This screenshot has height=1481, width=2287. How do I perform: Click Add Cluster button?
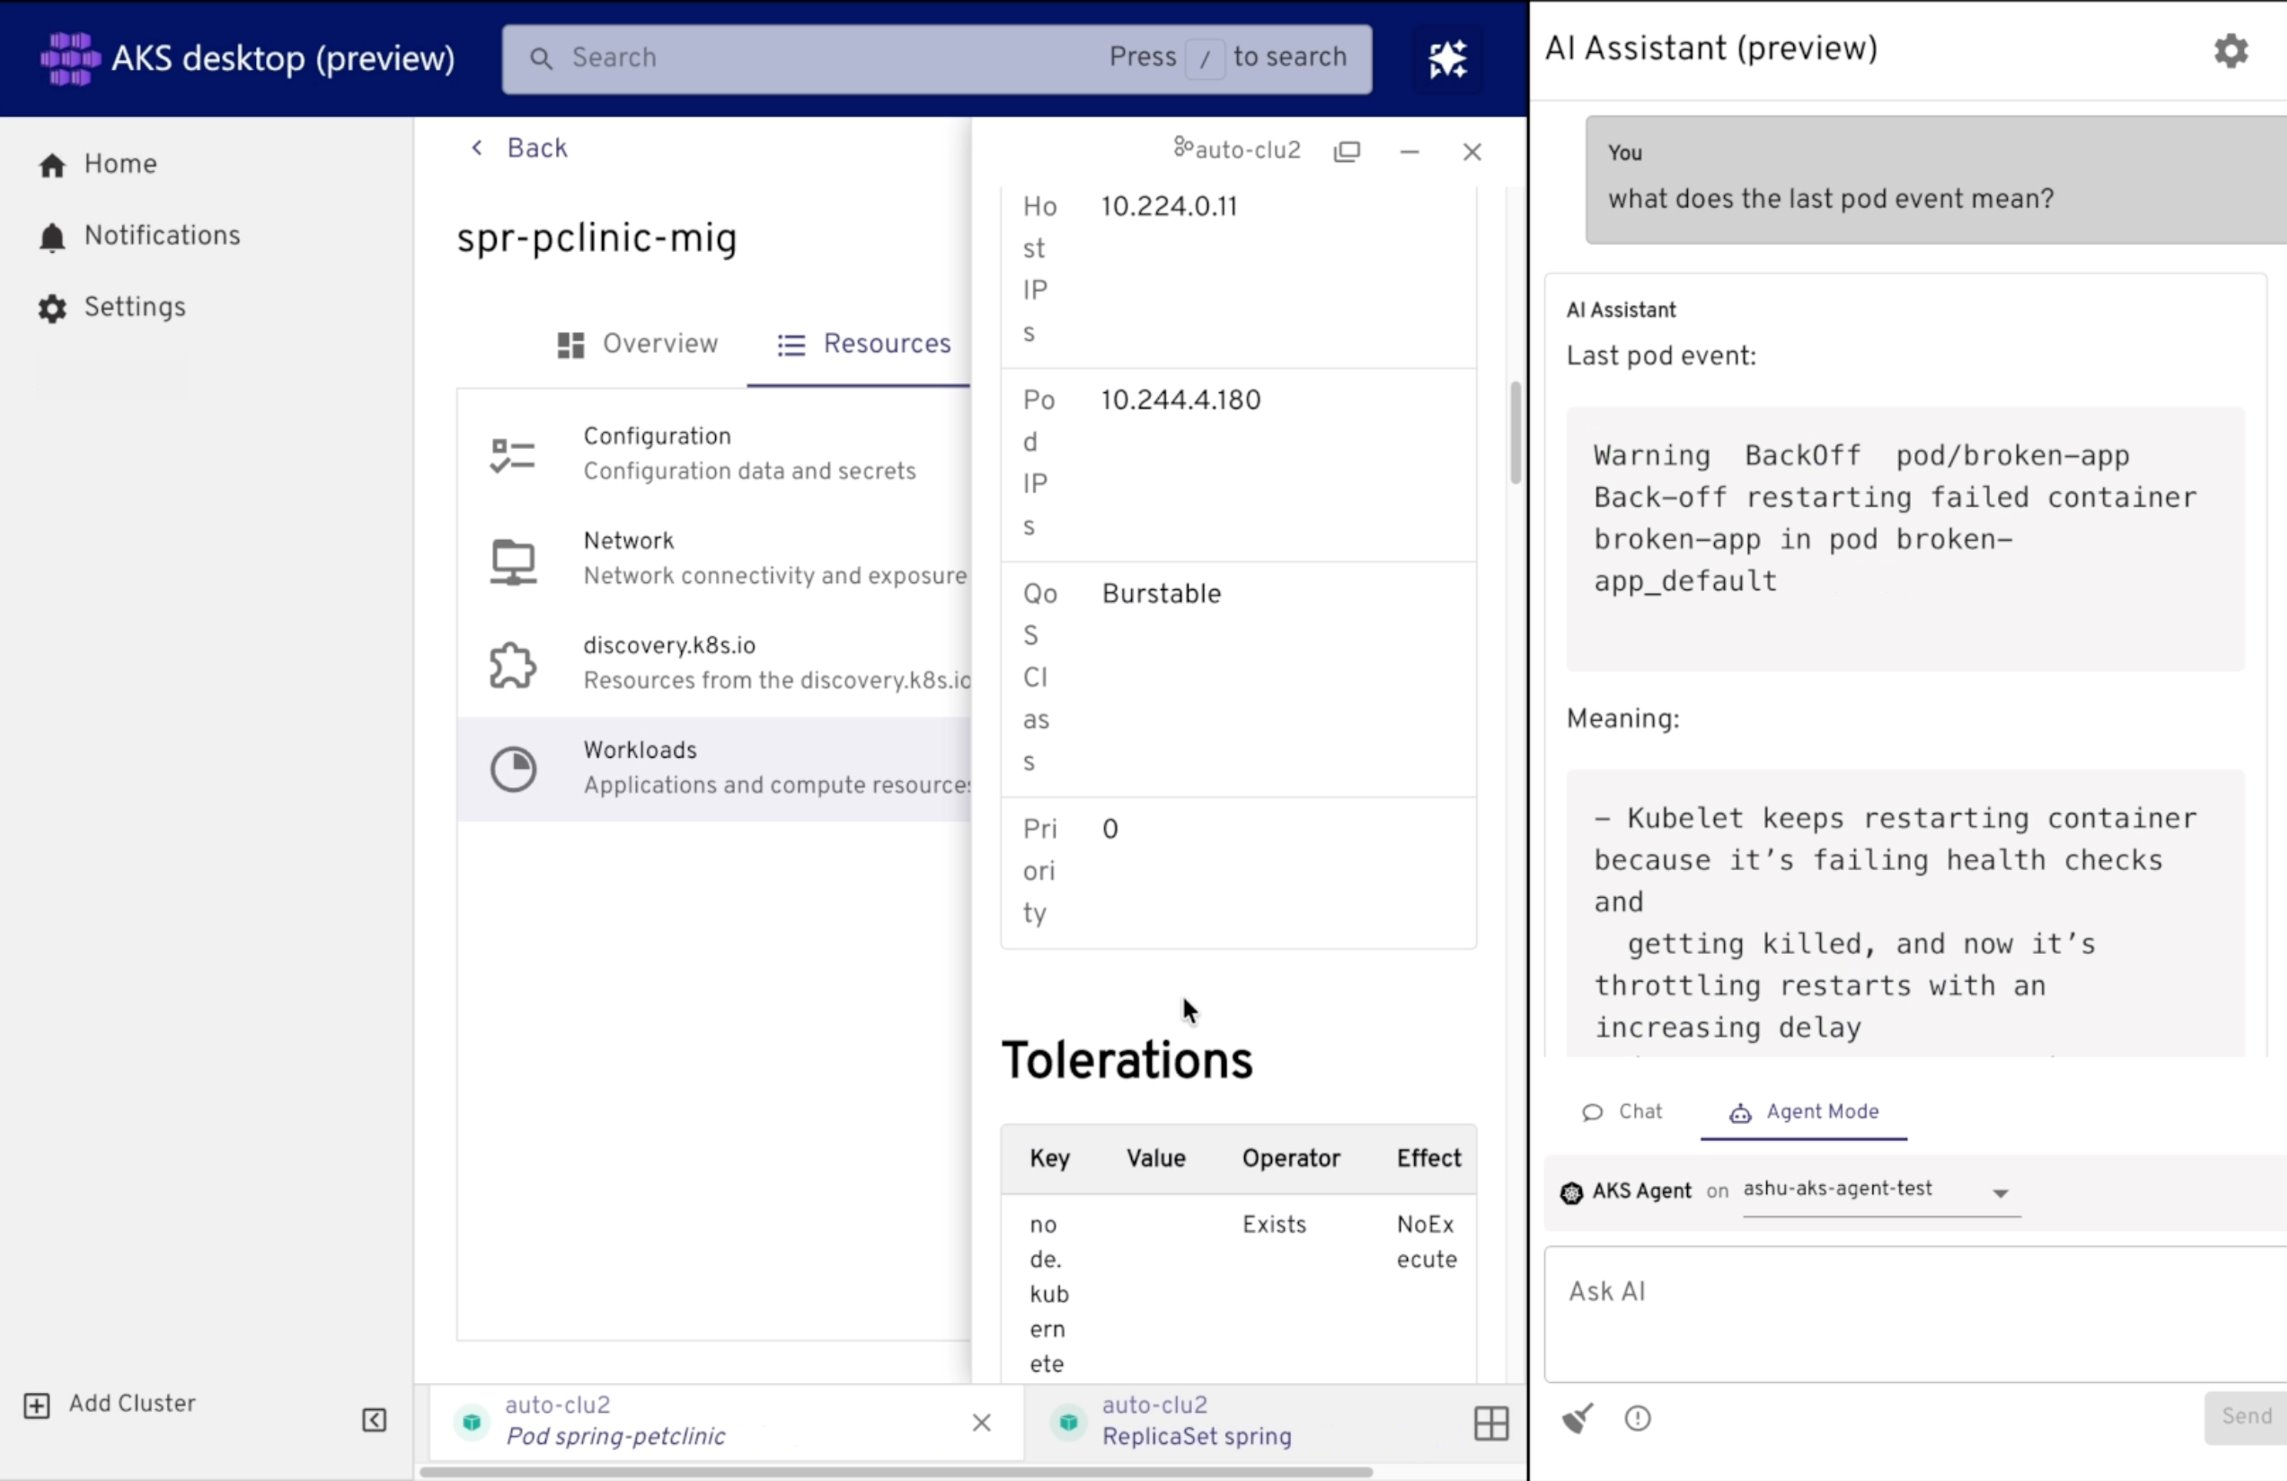pyautogui.click(x=110, y=1404)
